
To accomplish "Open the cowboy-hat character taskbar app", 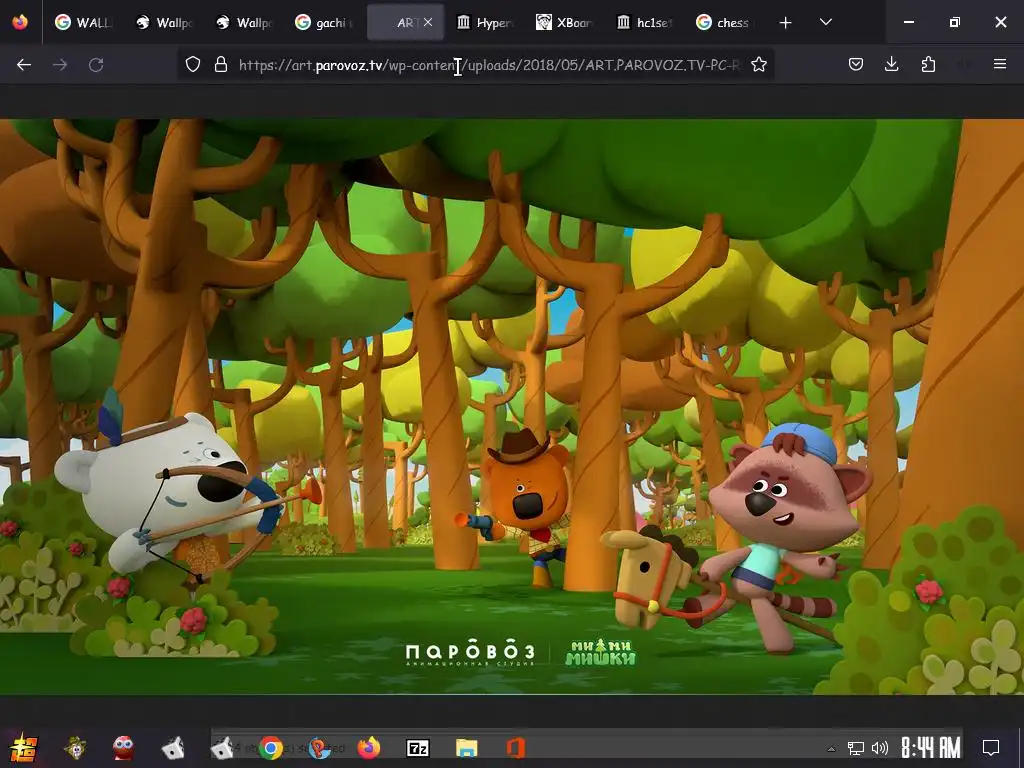I will tap(76, 748).
